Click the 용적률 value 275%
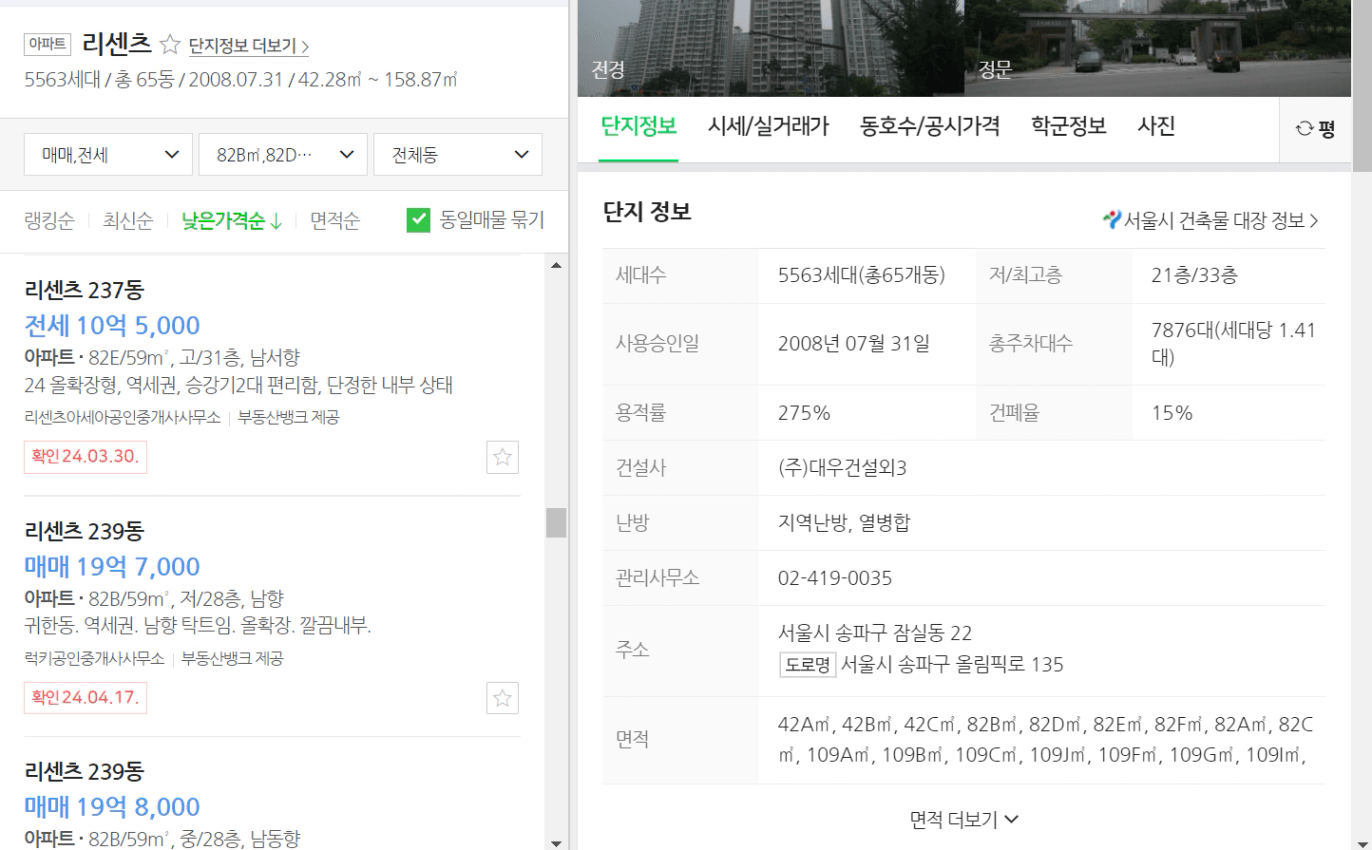This screenshot has height=850, width=1372. (x=804, y=413)
